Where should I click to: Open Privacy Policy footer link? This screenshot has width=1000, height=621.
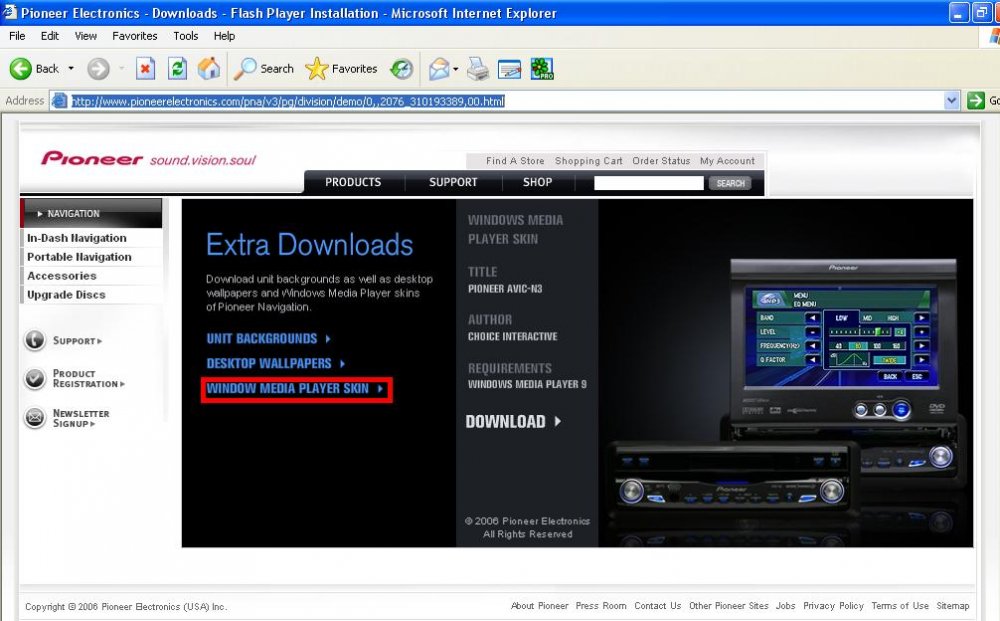tap(833, 606)
